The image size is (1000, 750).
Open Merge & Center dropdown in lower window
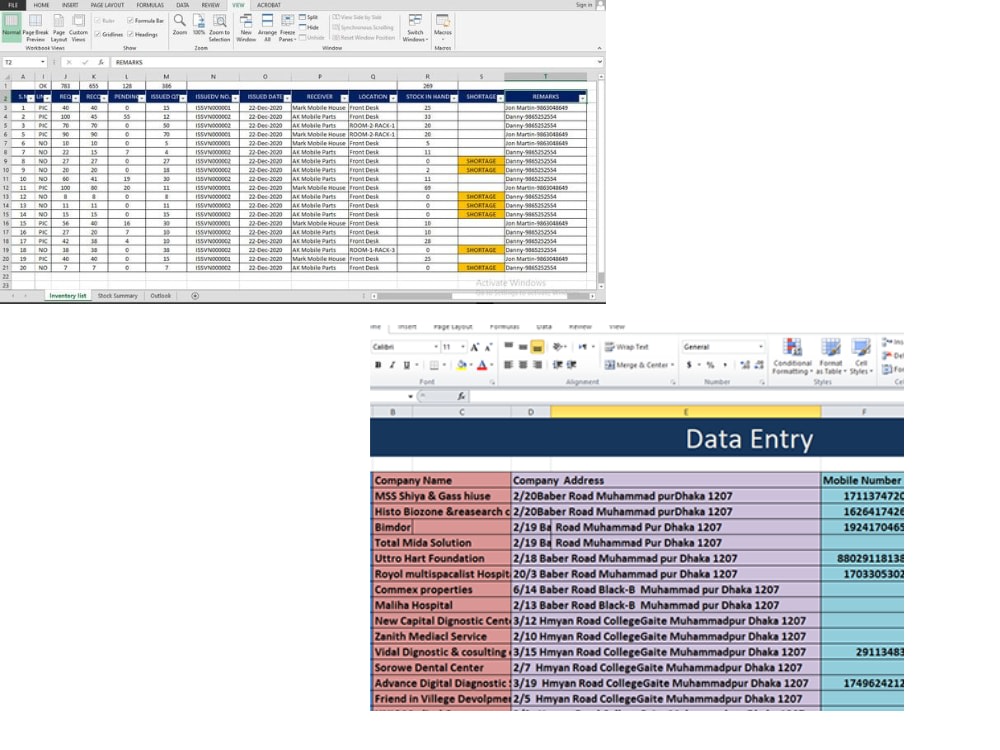pos(672,365)
